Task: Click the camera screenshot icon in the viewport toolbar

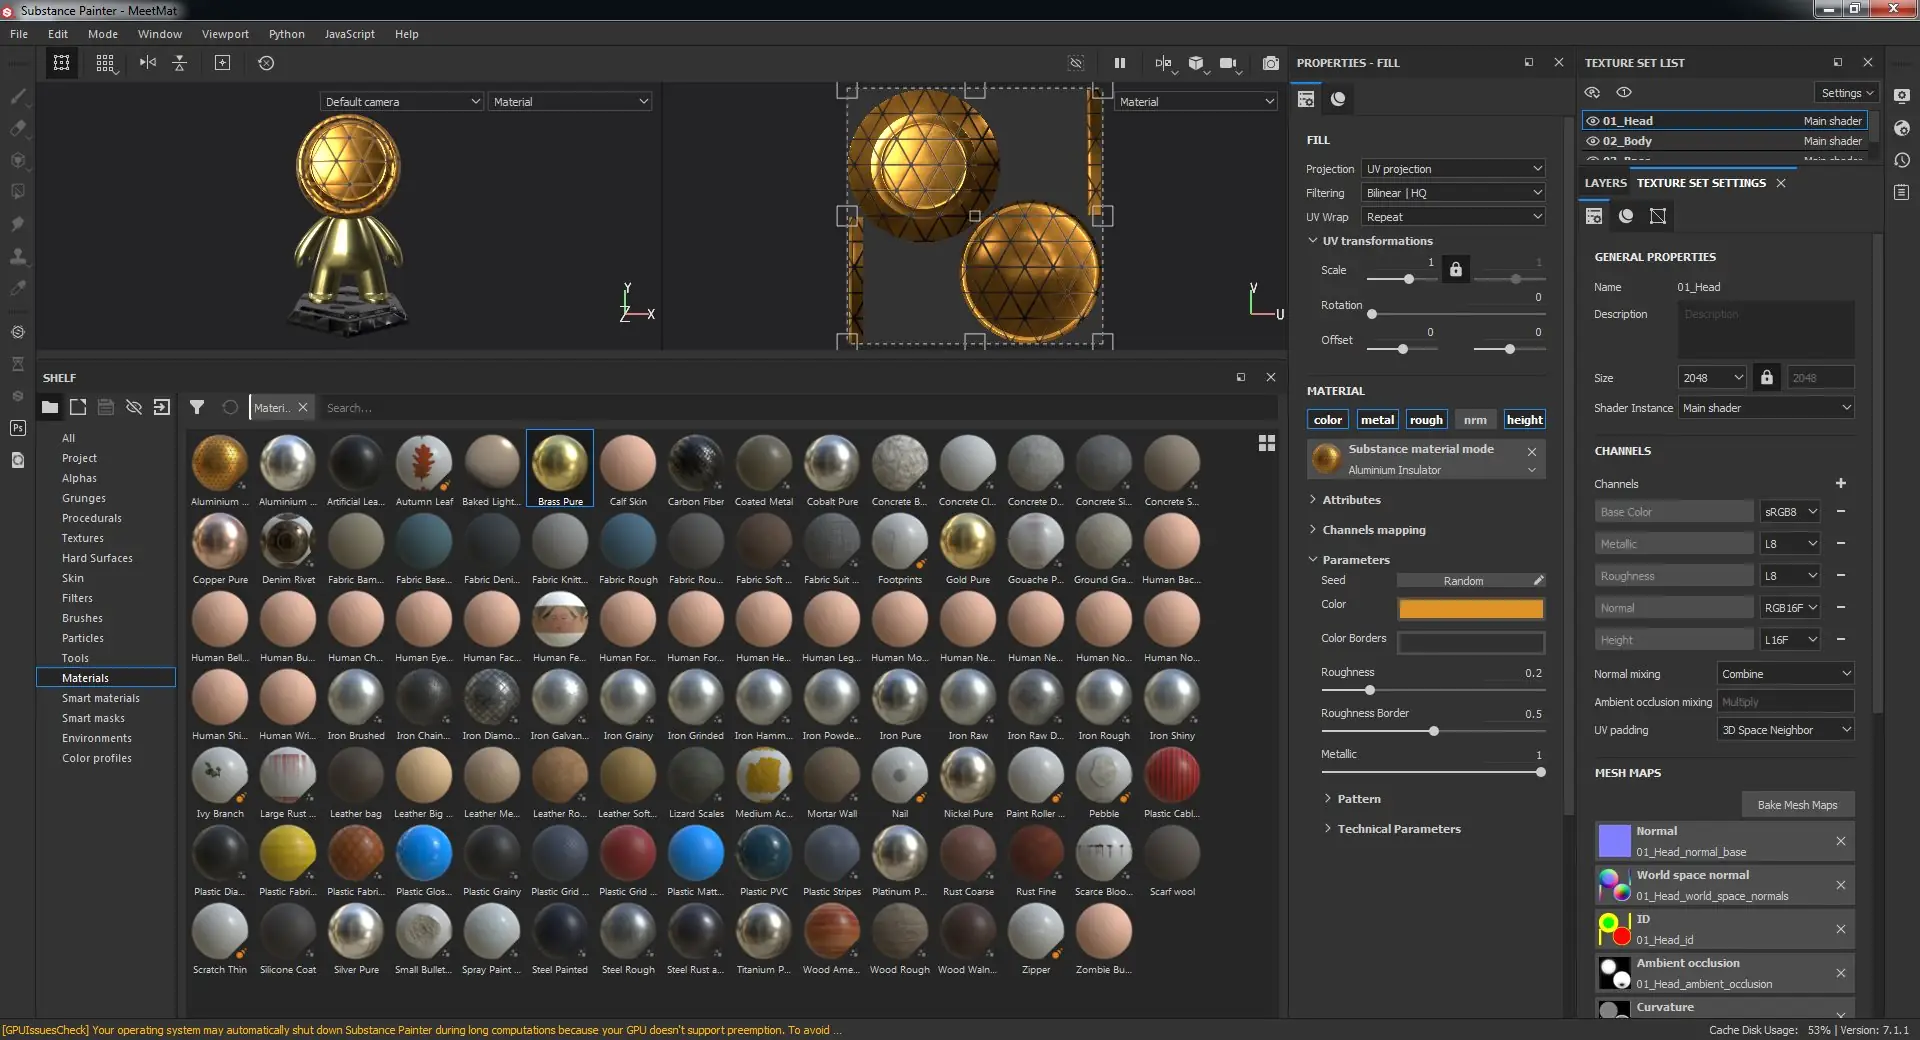Action: pos(1270,63)
